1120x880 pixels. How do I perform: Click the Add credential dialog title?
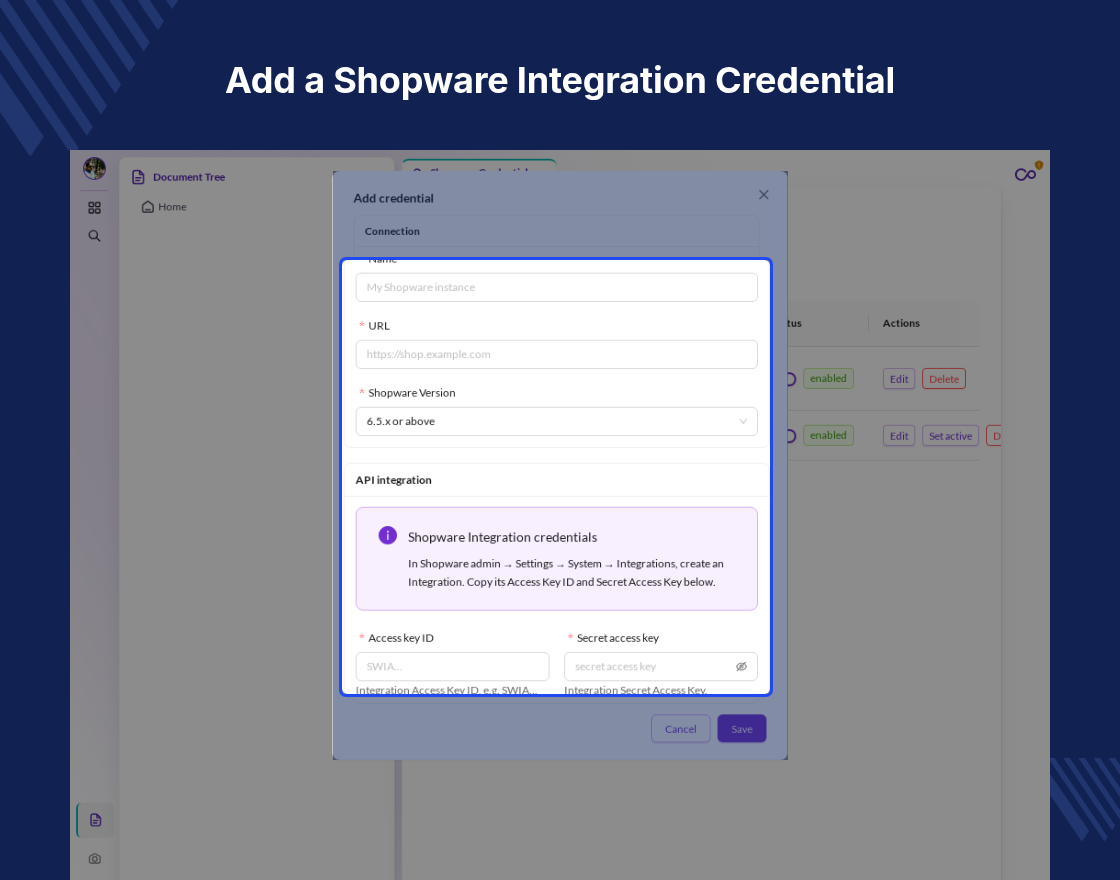394,198
